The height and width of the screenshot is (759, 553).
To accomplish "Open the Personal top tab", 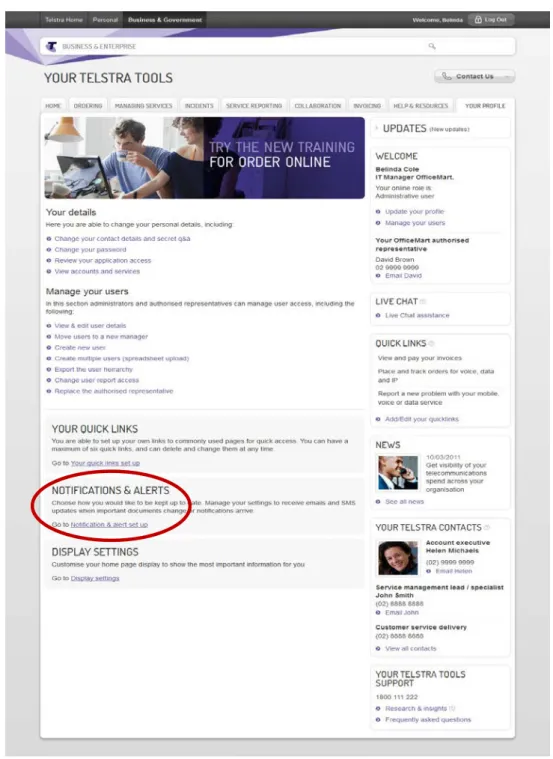I will point(105,20).
